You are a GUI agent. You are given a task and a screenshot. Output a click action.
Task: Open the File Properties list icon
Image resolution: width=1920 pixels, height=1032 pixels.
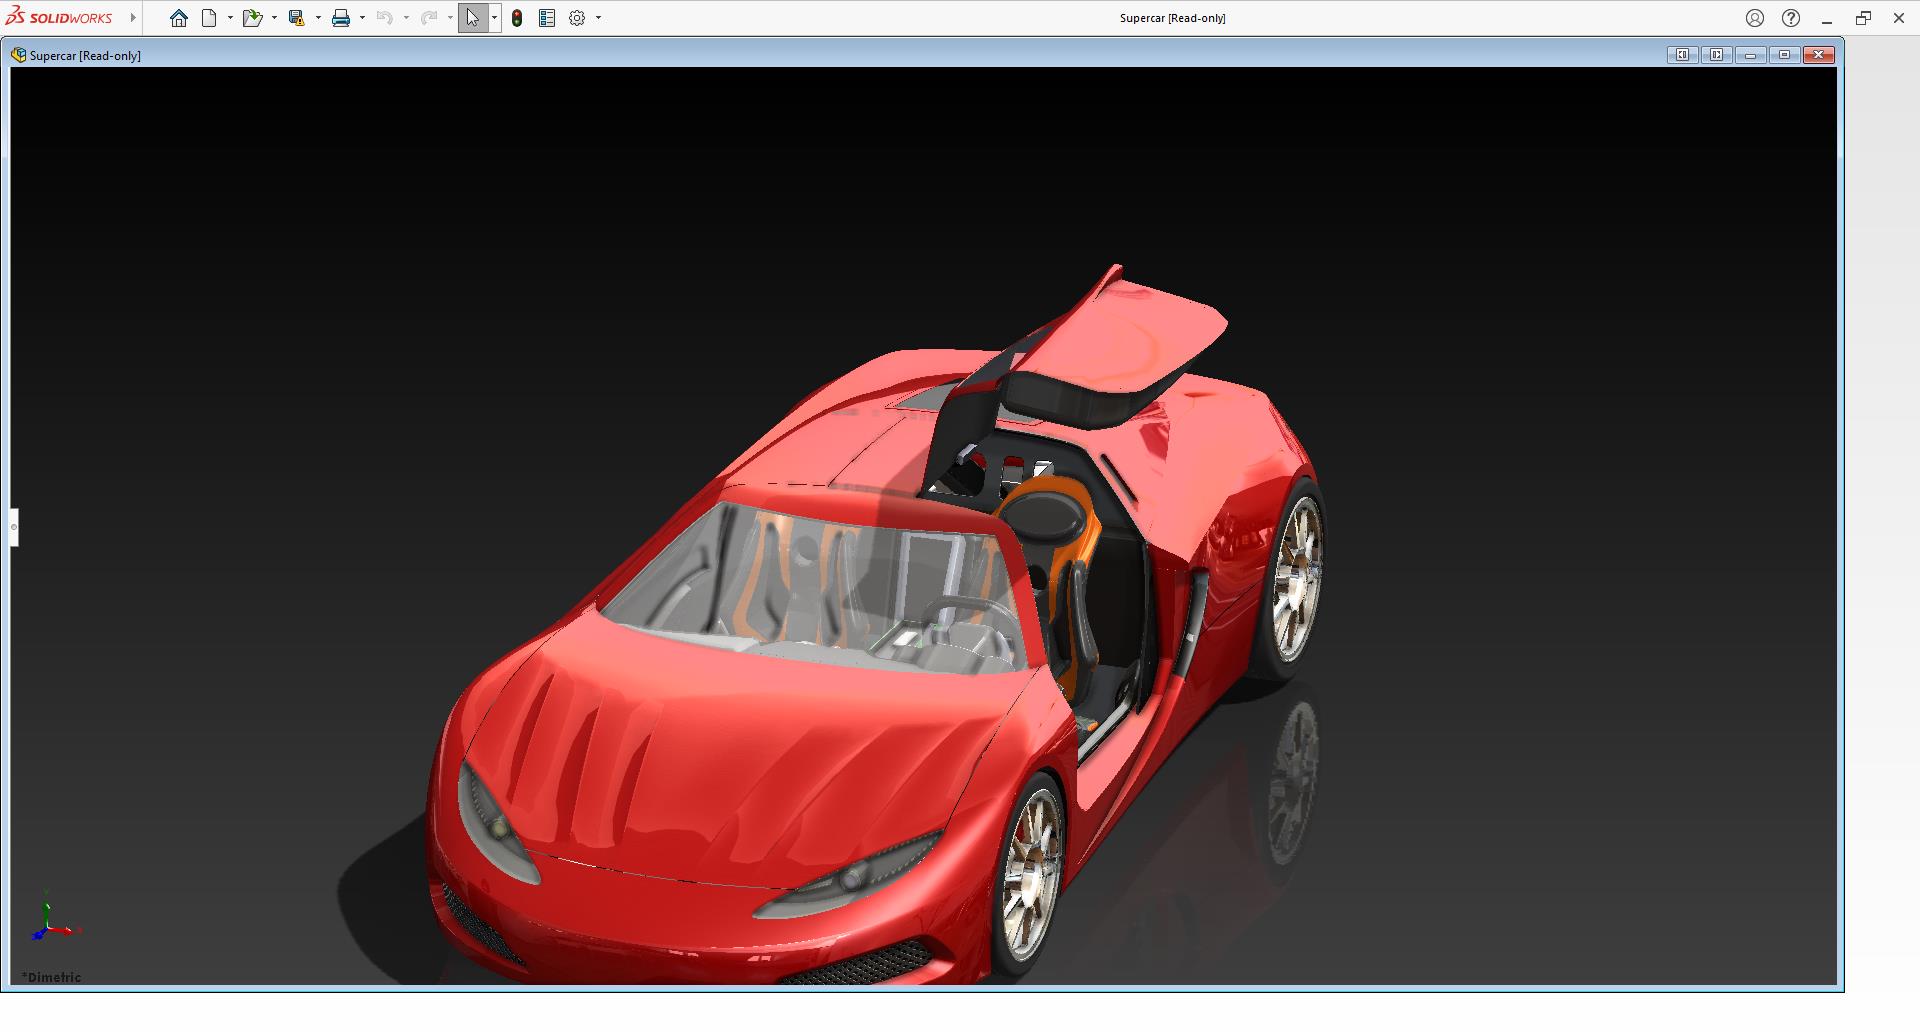point(547,18)
